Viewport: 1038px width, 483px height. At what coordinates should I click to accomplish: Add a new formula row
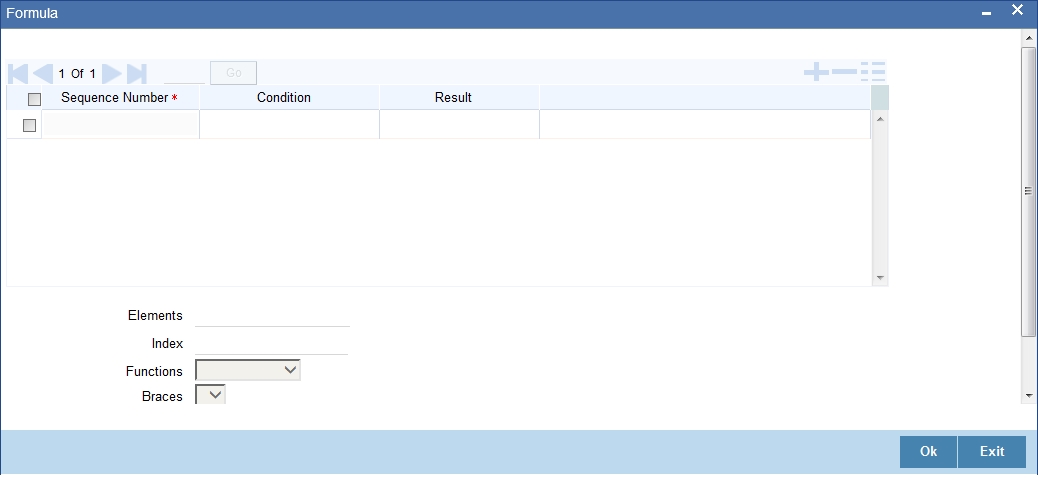point(816,71)
